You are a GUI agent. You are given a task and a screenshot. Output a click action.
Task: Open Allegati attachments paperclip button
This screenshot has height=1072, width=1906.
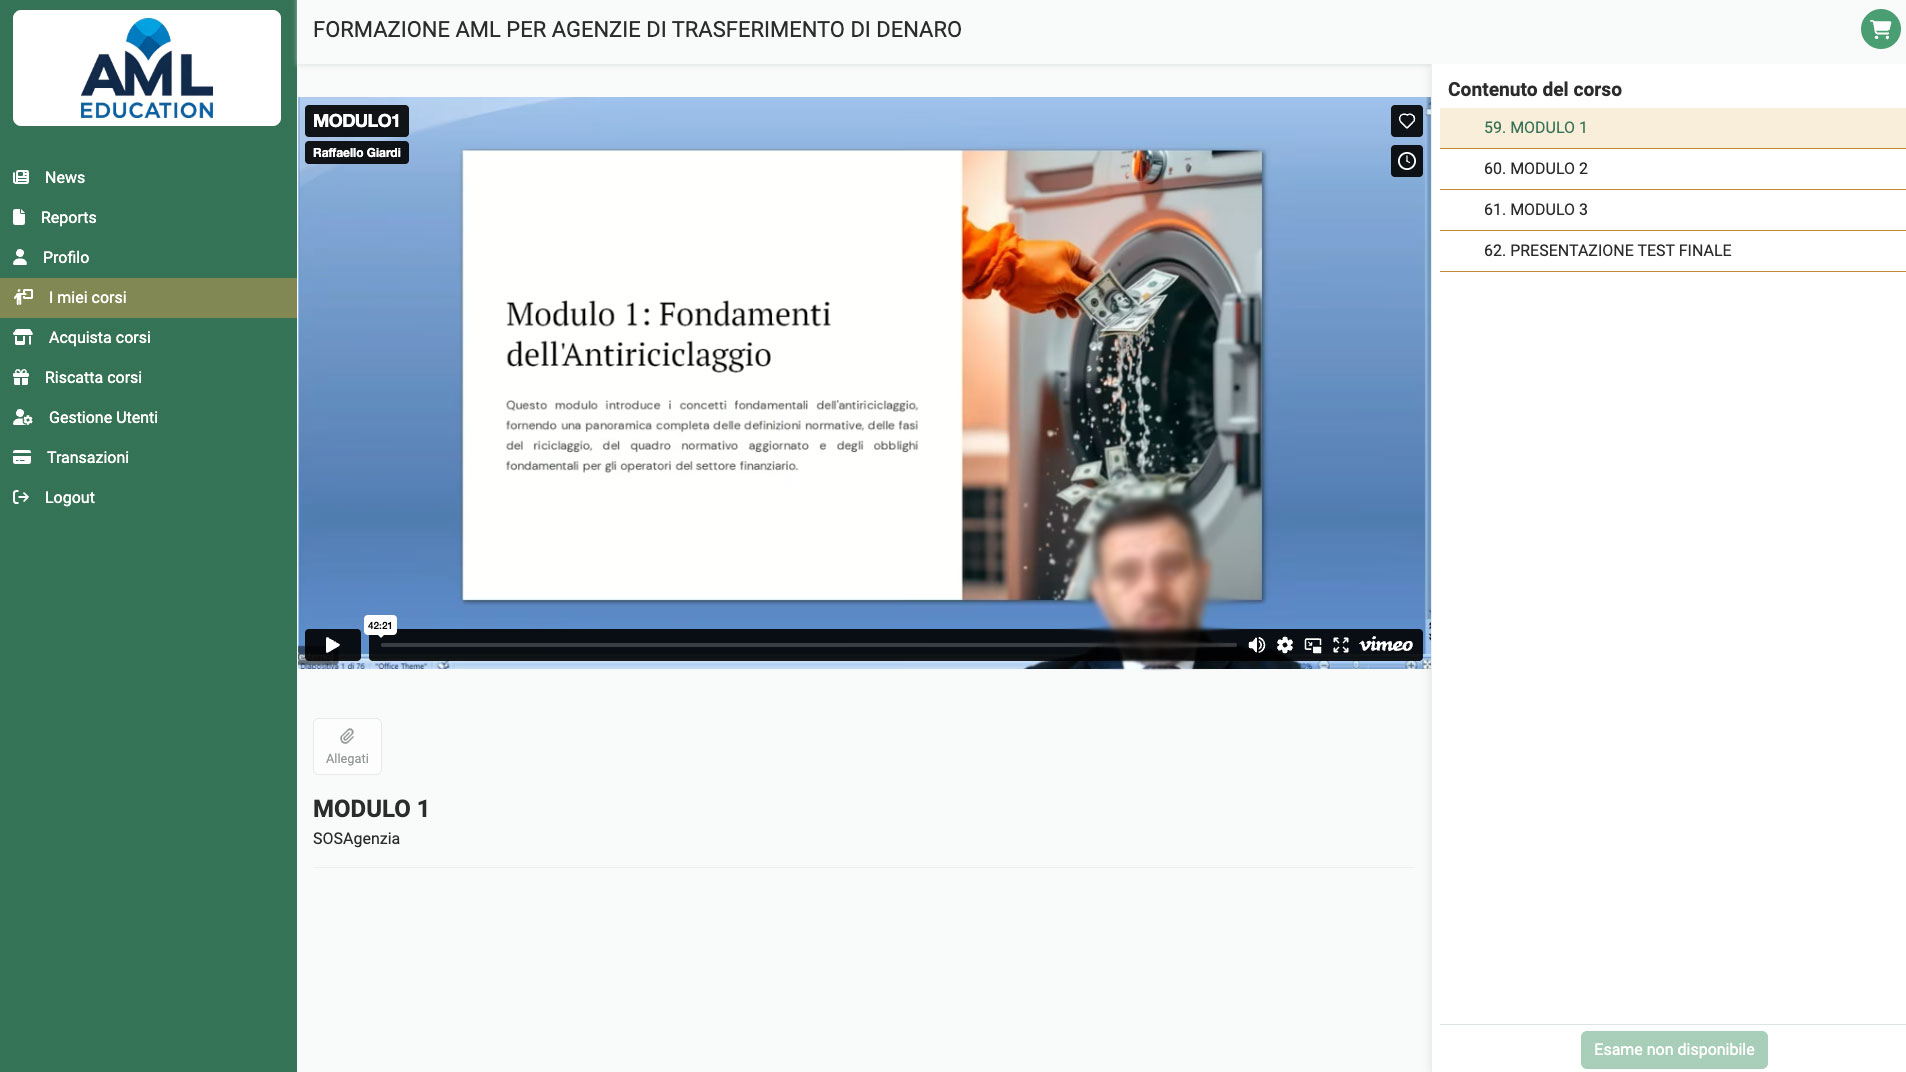tap(347, 746)
